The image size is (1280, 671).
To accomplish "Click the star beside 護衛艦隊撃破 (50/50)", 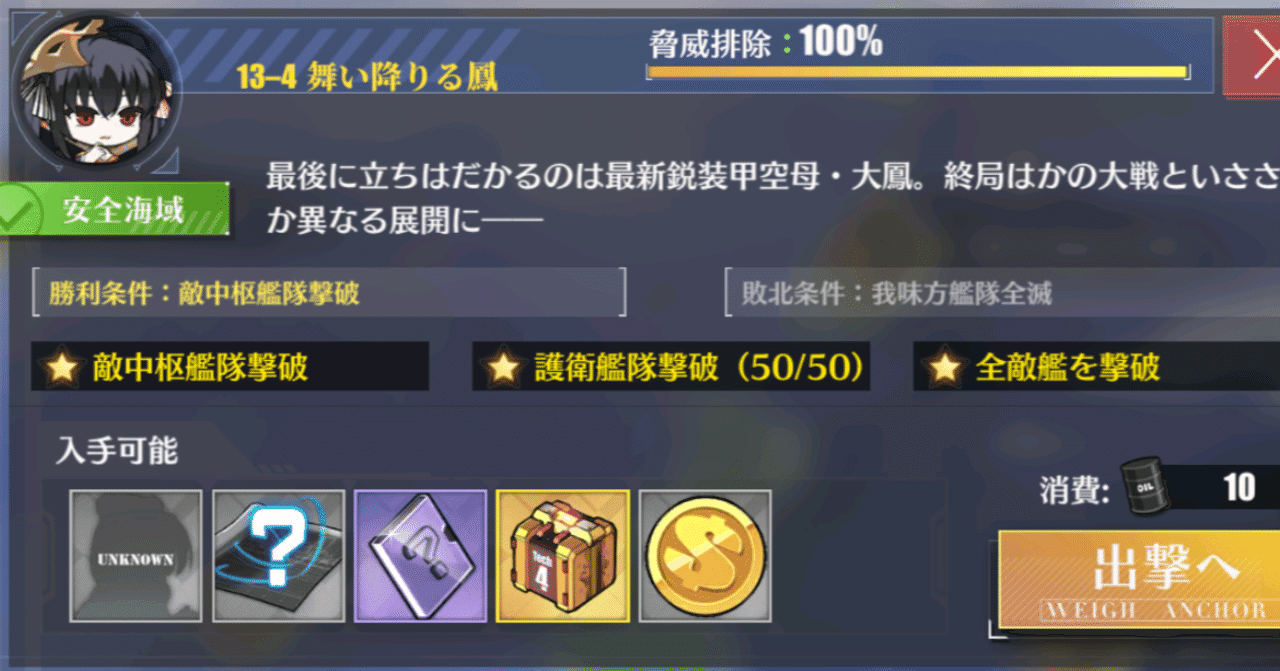I will (x=504, y=367).
